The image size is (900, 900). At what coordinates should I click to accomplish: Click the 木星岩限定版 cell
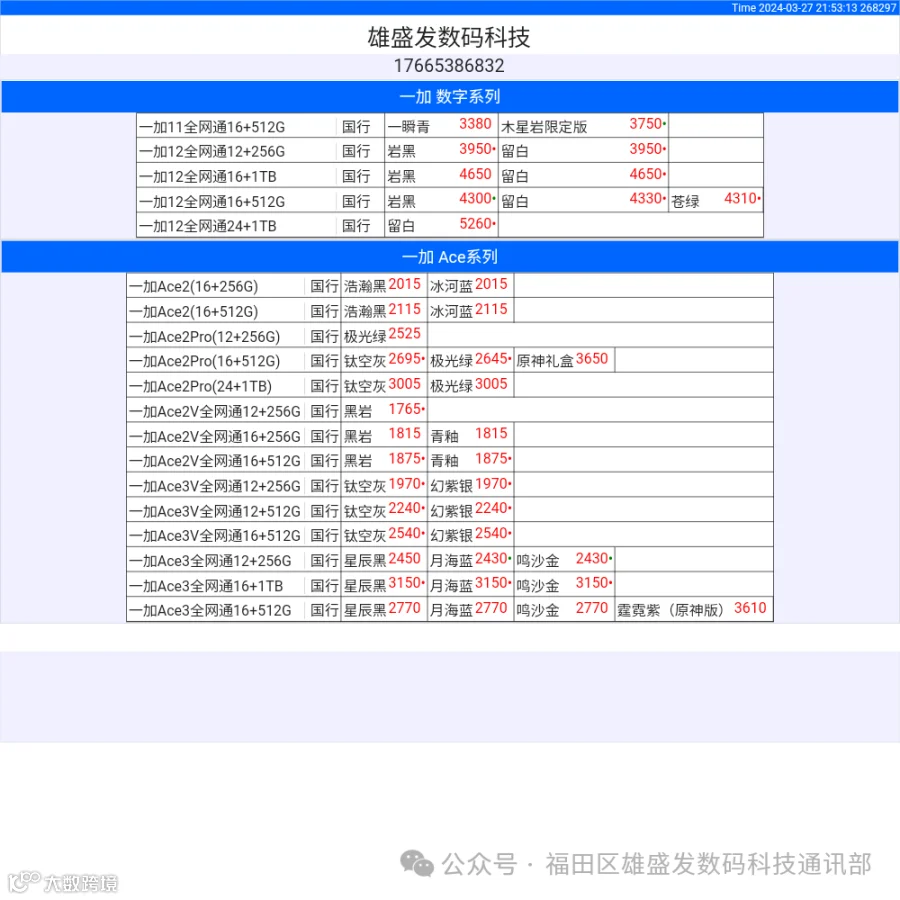(x=544, y=127)
